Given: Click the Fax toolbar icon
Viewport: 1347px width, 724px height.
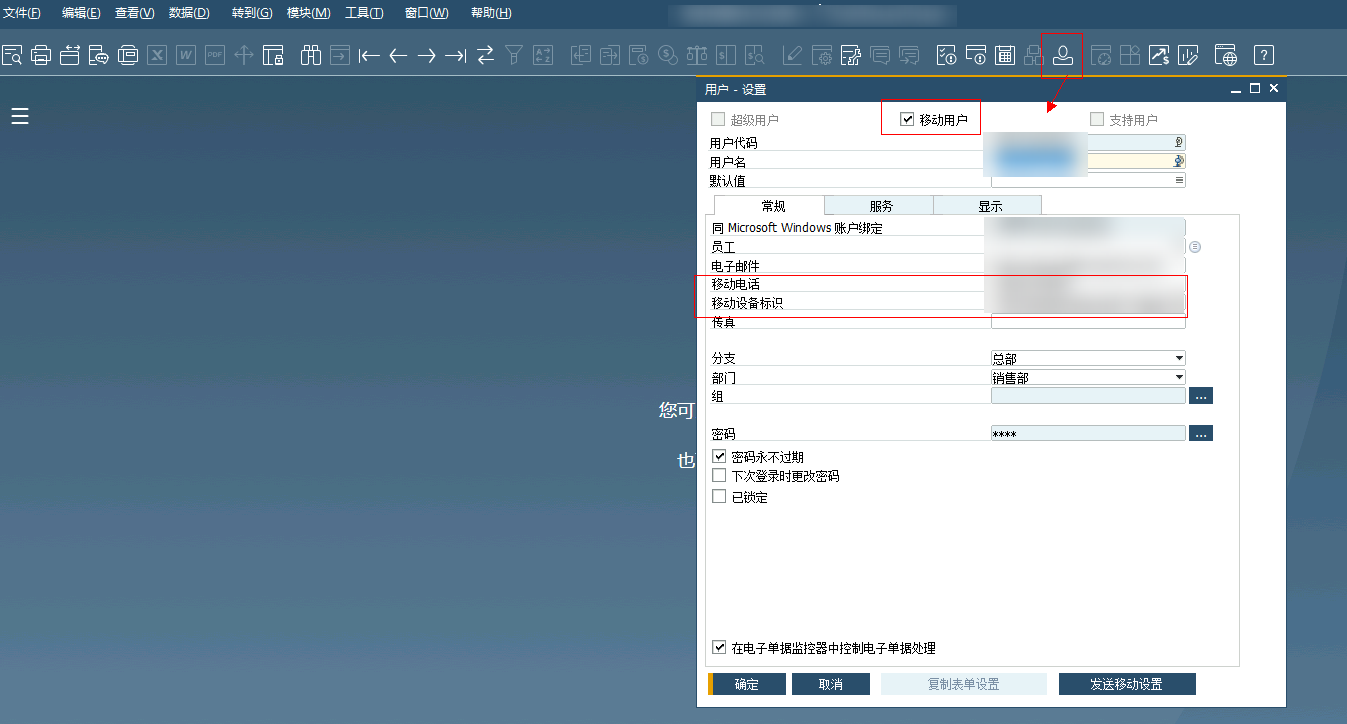Looking at the screenshot, I should coord(128,55).
